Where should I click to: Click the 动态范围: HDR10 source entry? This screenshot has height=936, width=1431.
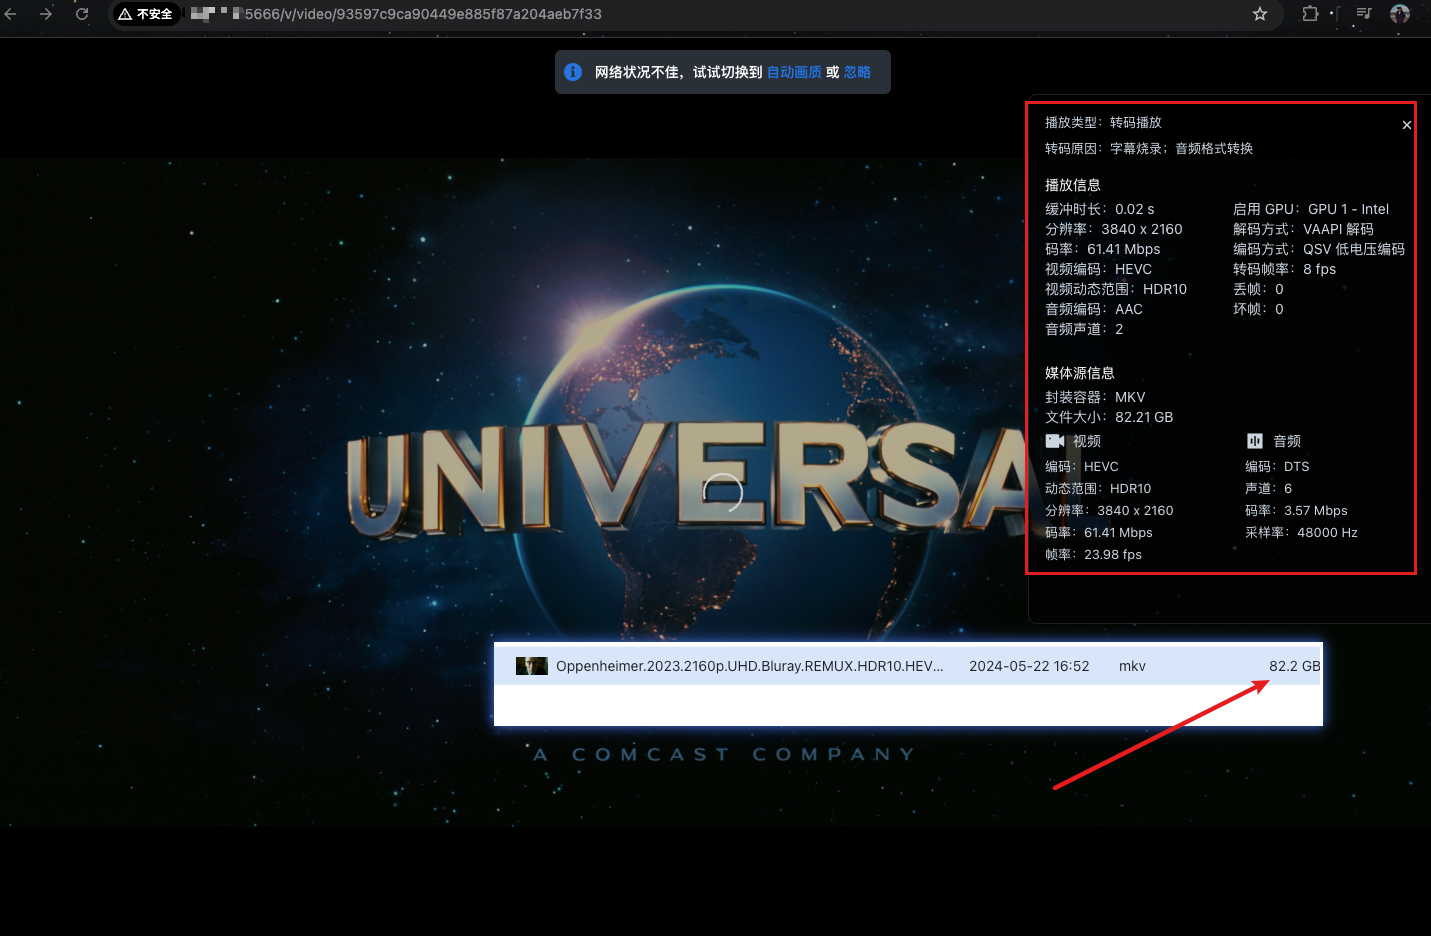[1098, 489]
